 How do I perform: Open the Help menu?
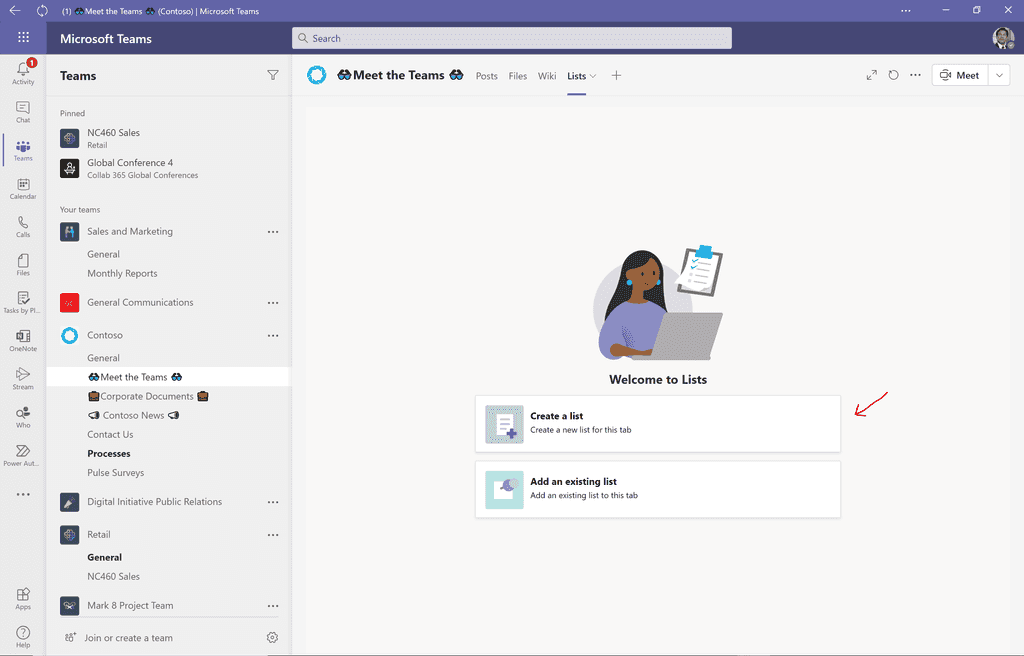(x=23, y=636)
